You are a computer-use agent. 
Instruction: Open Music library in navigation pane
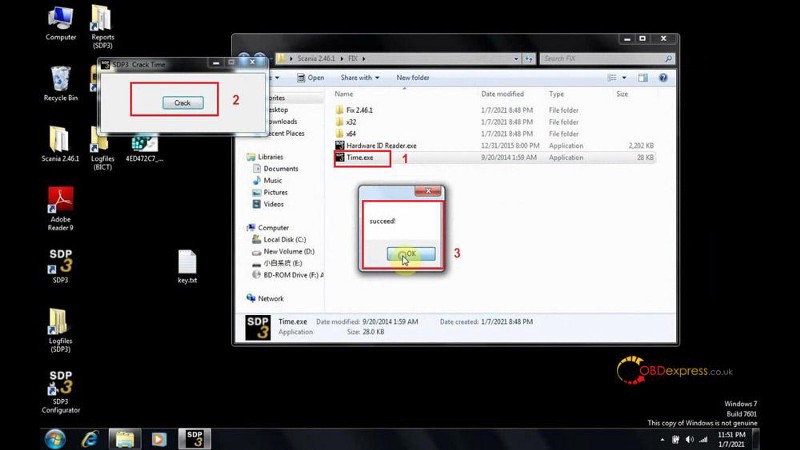click(x=267, y=180)
